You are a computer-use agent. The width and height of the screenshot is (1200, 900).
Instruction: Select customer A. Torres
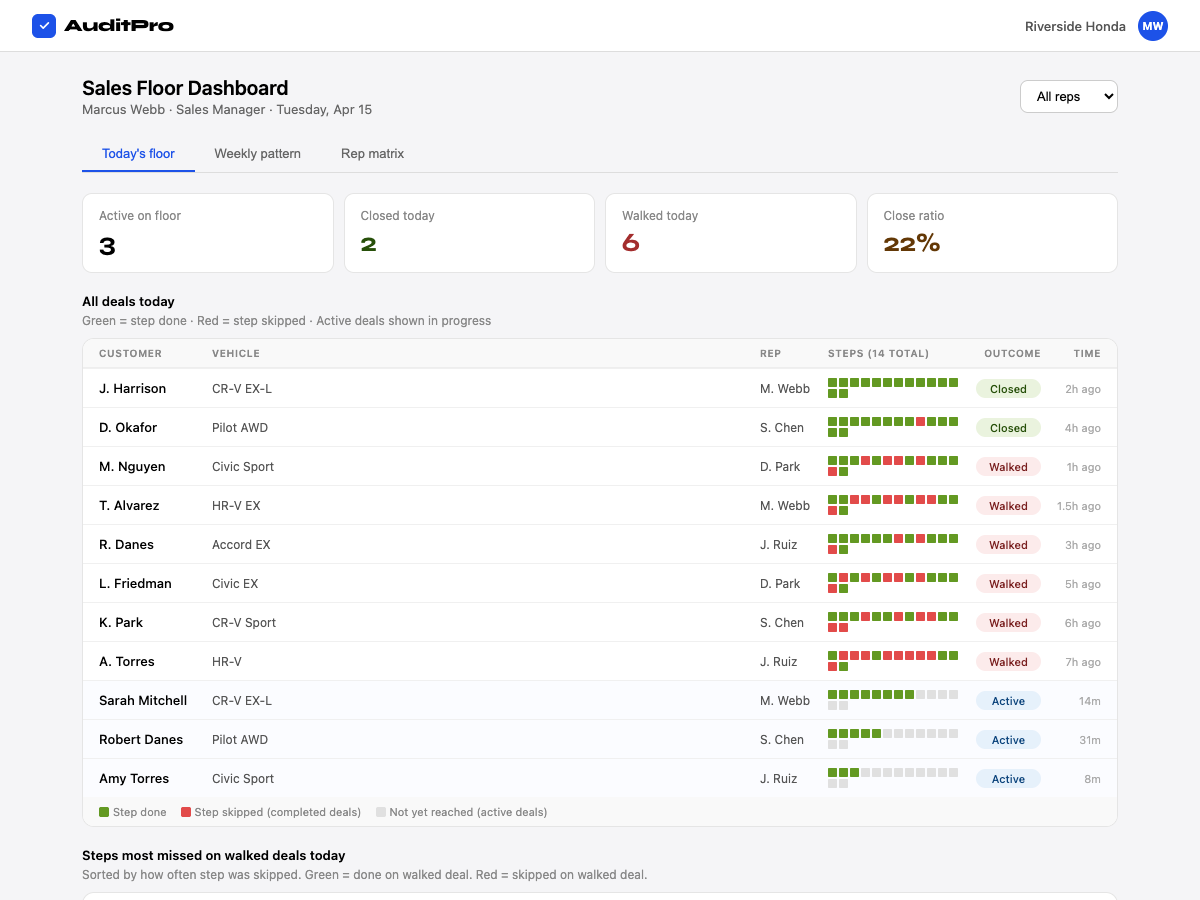point(127,662)
